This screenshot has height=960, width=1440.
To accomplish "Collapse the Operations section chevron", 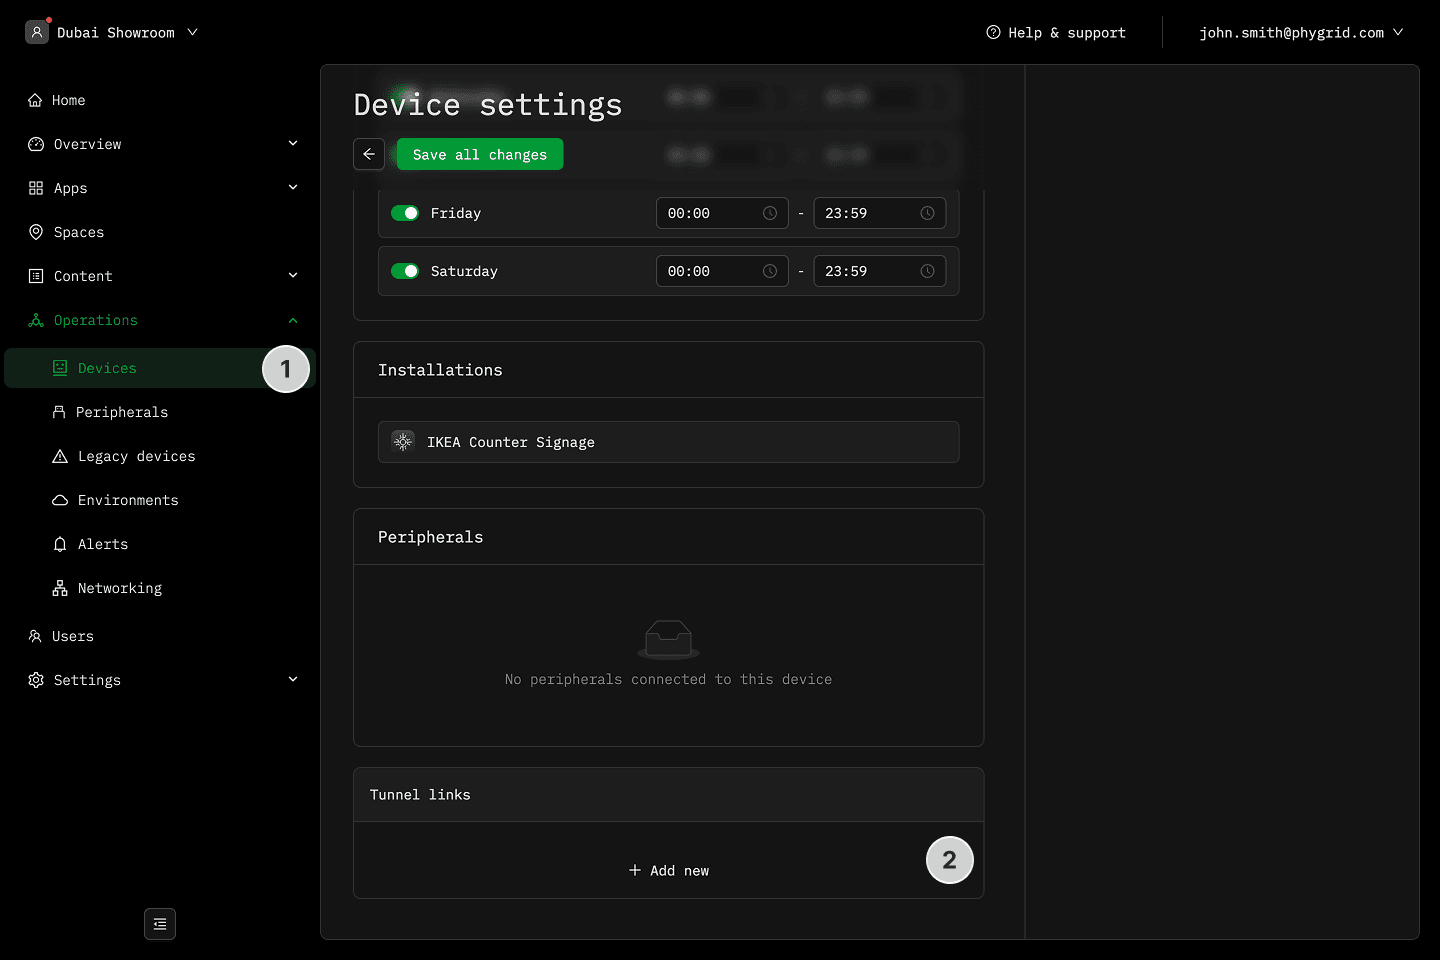I will [x=293, y=320].
